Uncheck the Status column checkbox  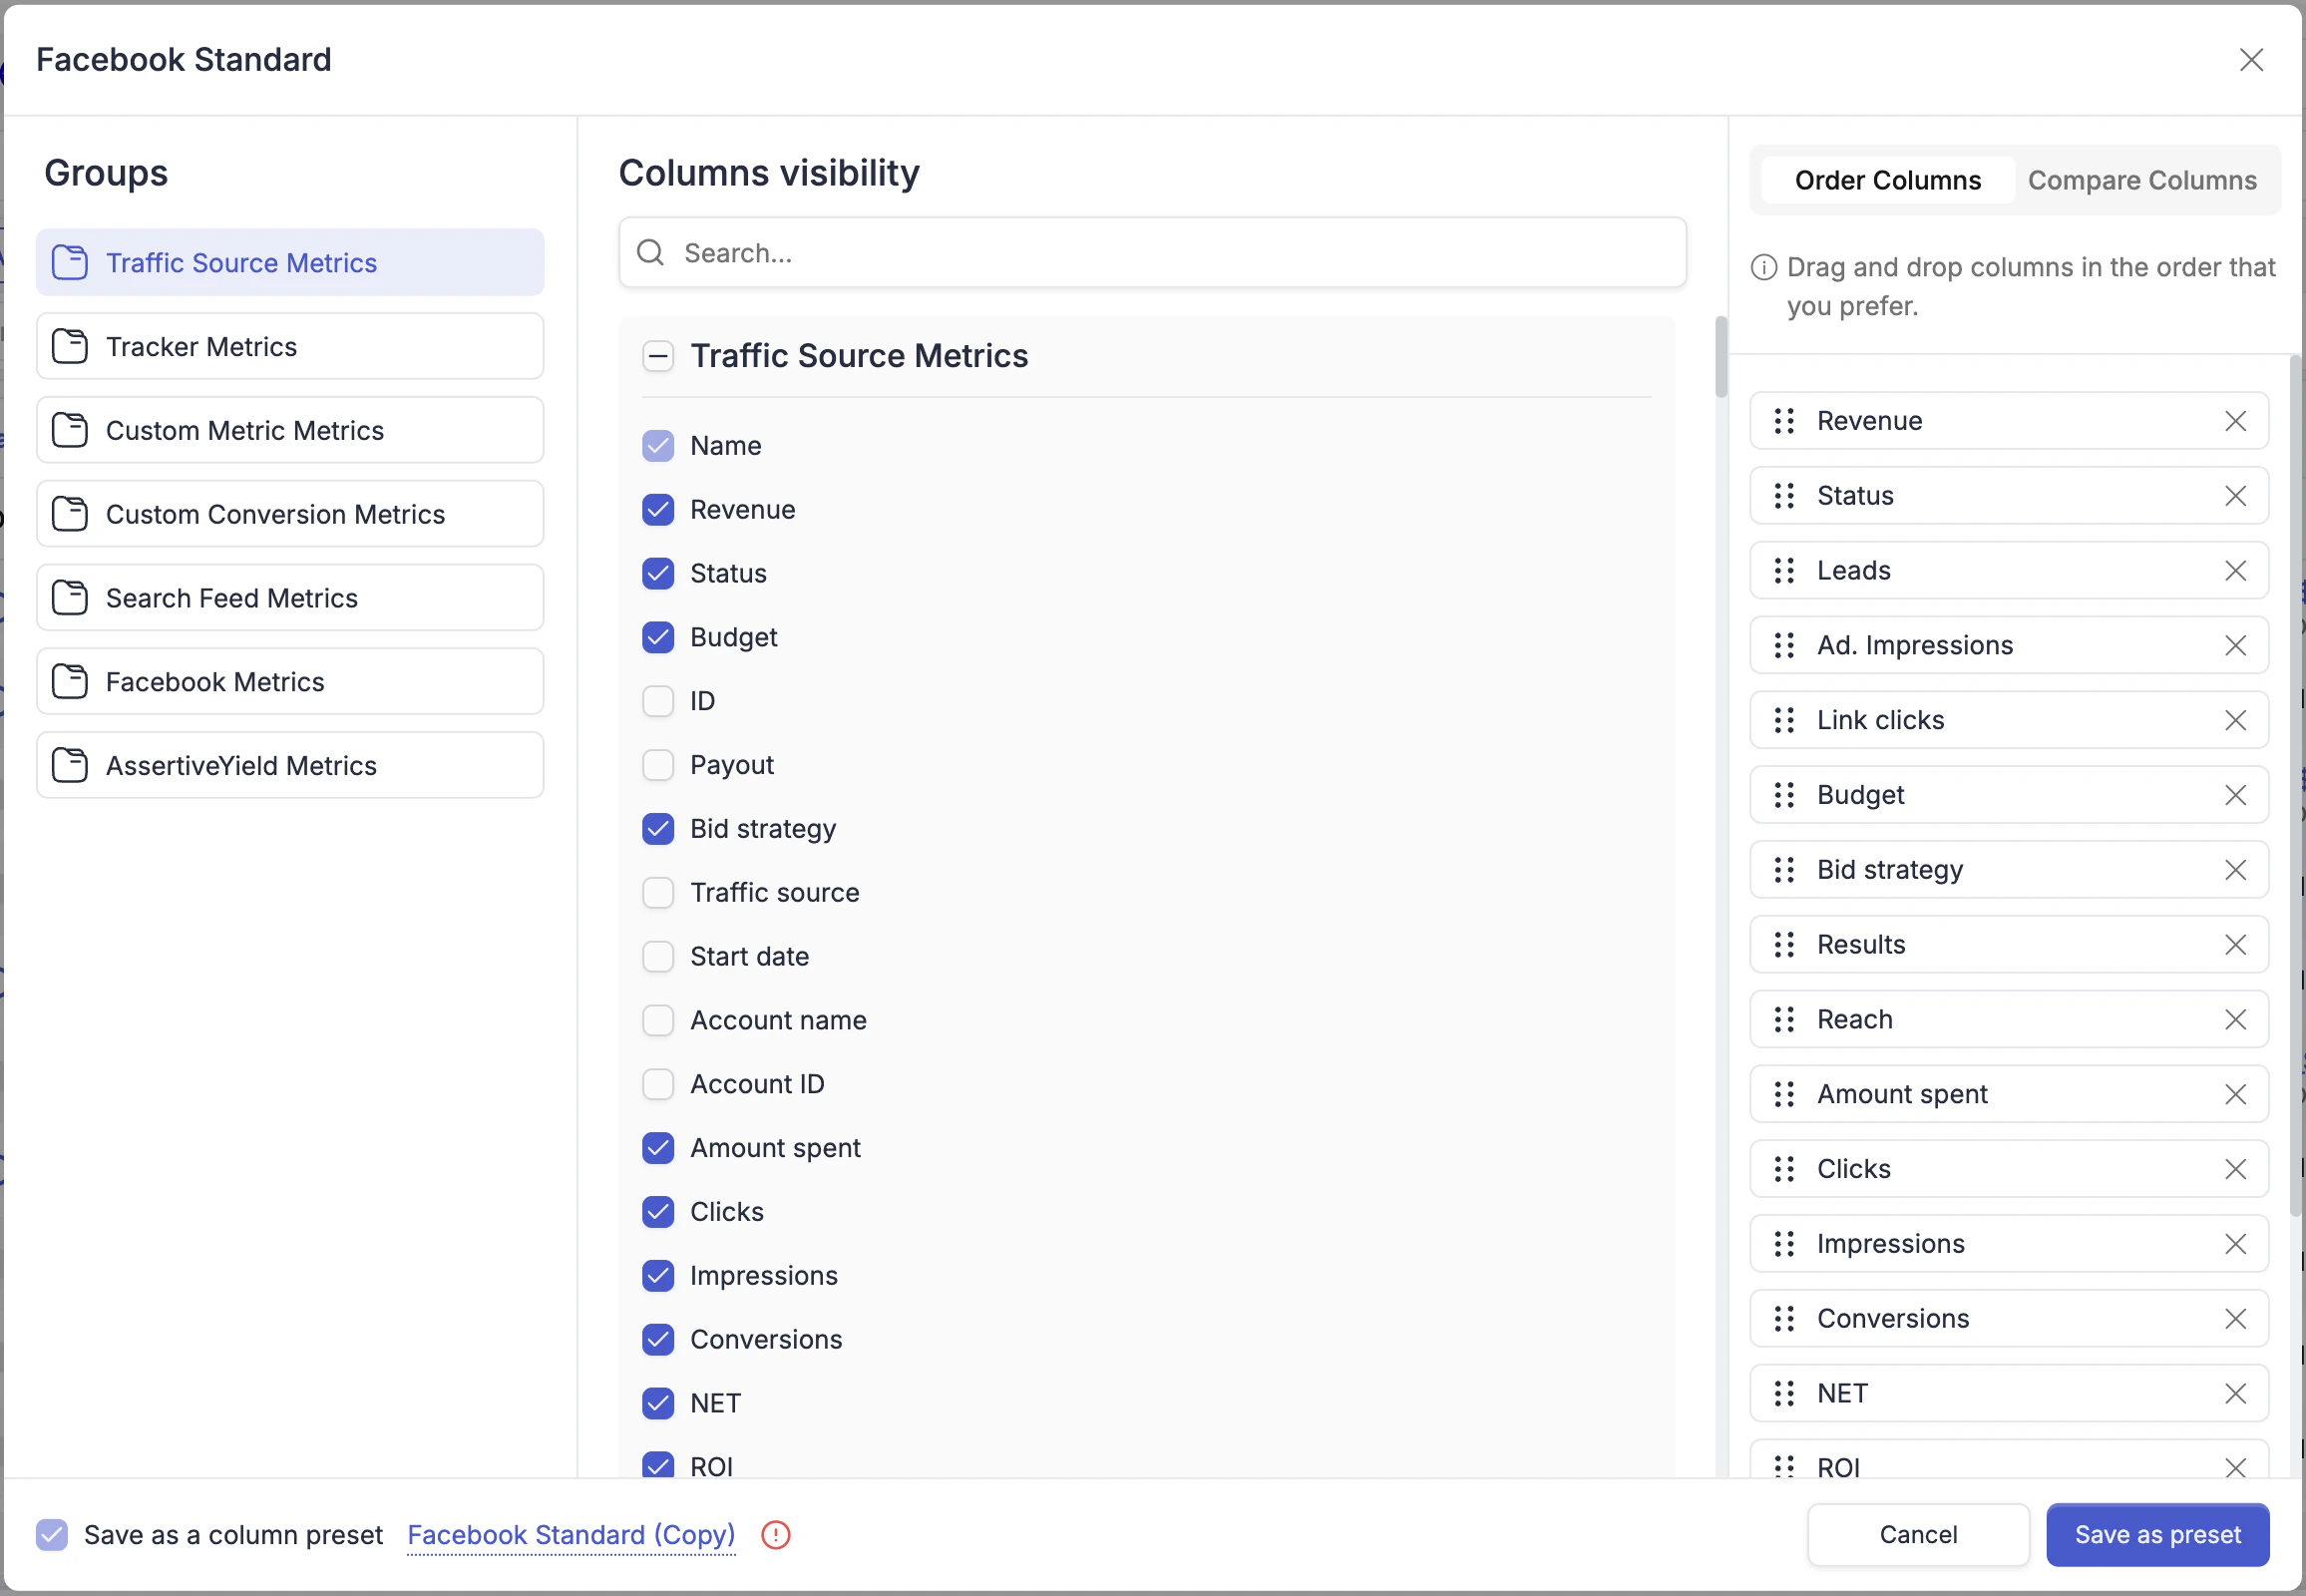658,574
